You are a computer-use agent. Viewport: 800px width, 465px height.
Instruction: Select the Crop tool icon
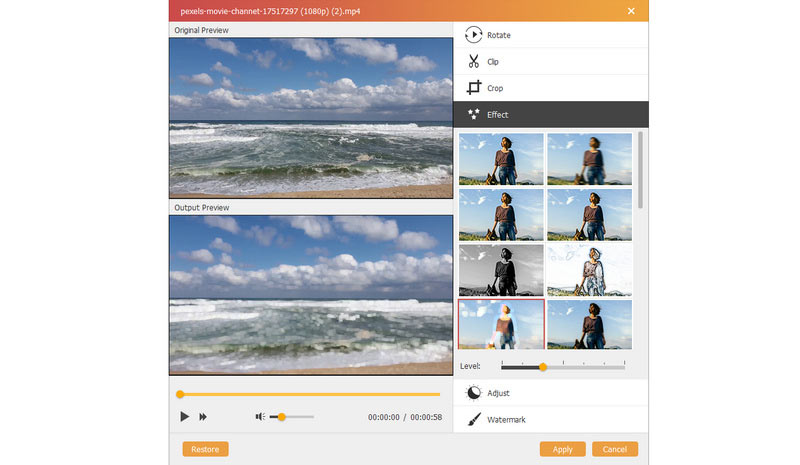point(474,88)
